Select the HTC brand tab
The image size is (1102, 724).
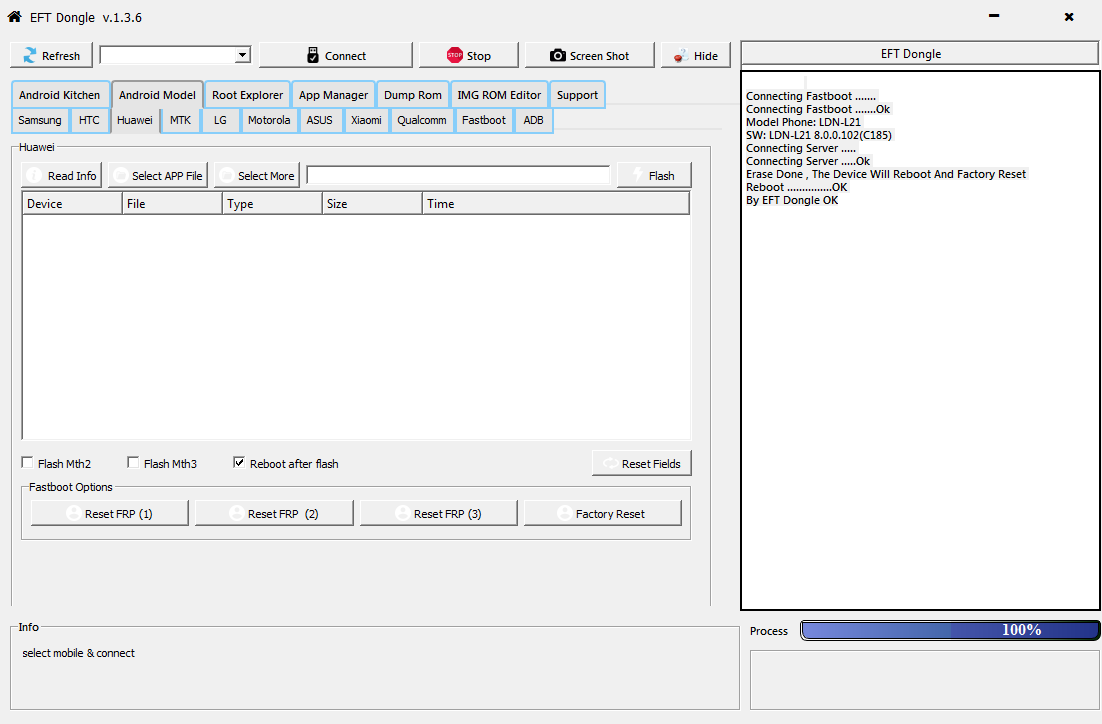click(x=89, y=120)
